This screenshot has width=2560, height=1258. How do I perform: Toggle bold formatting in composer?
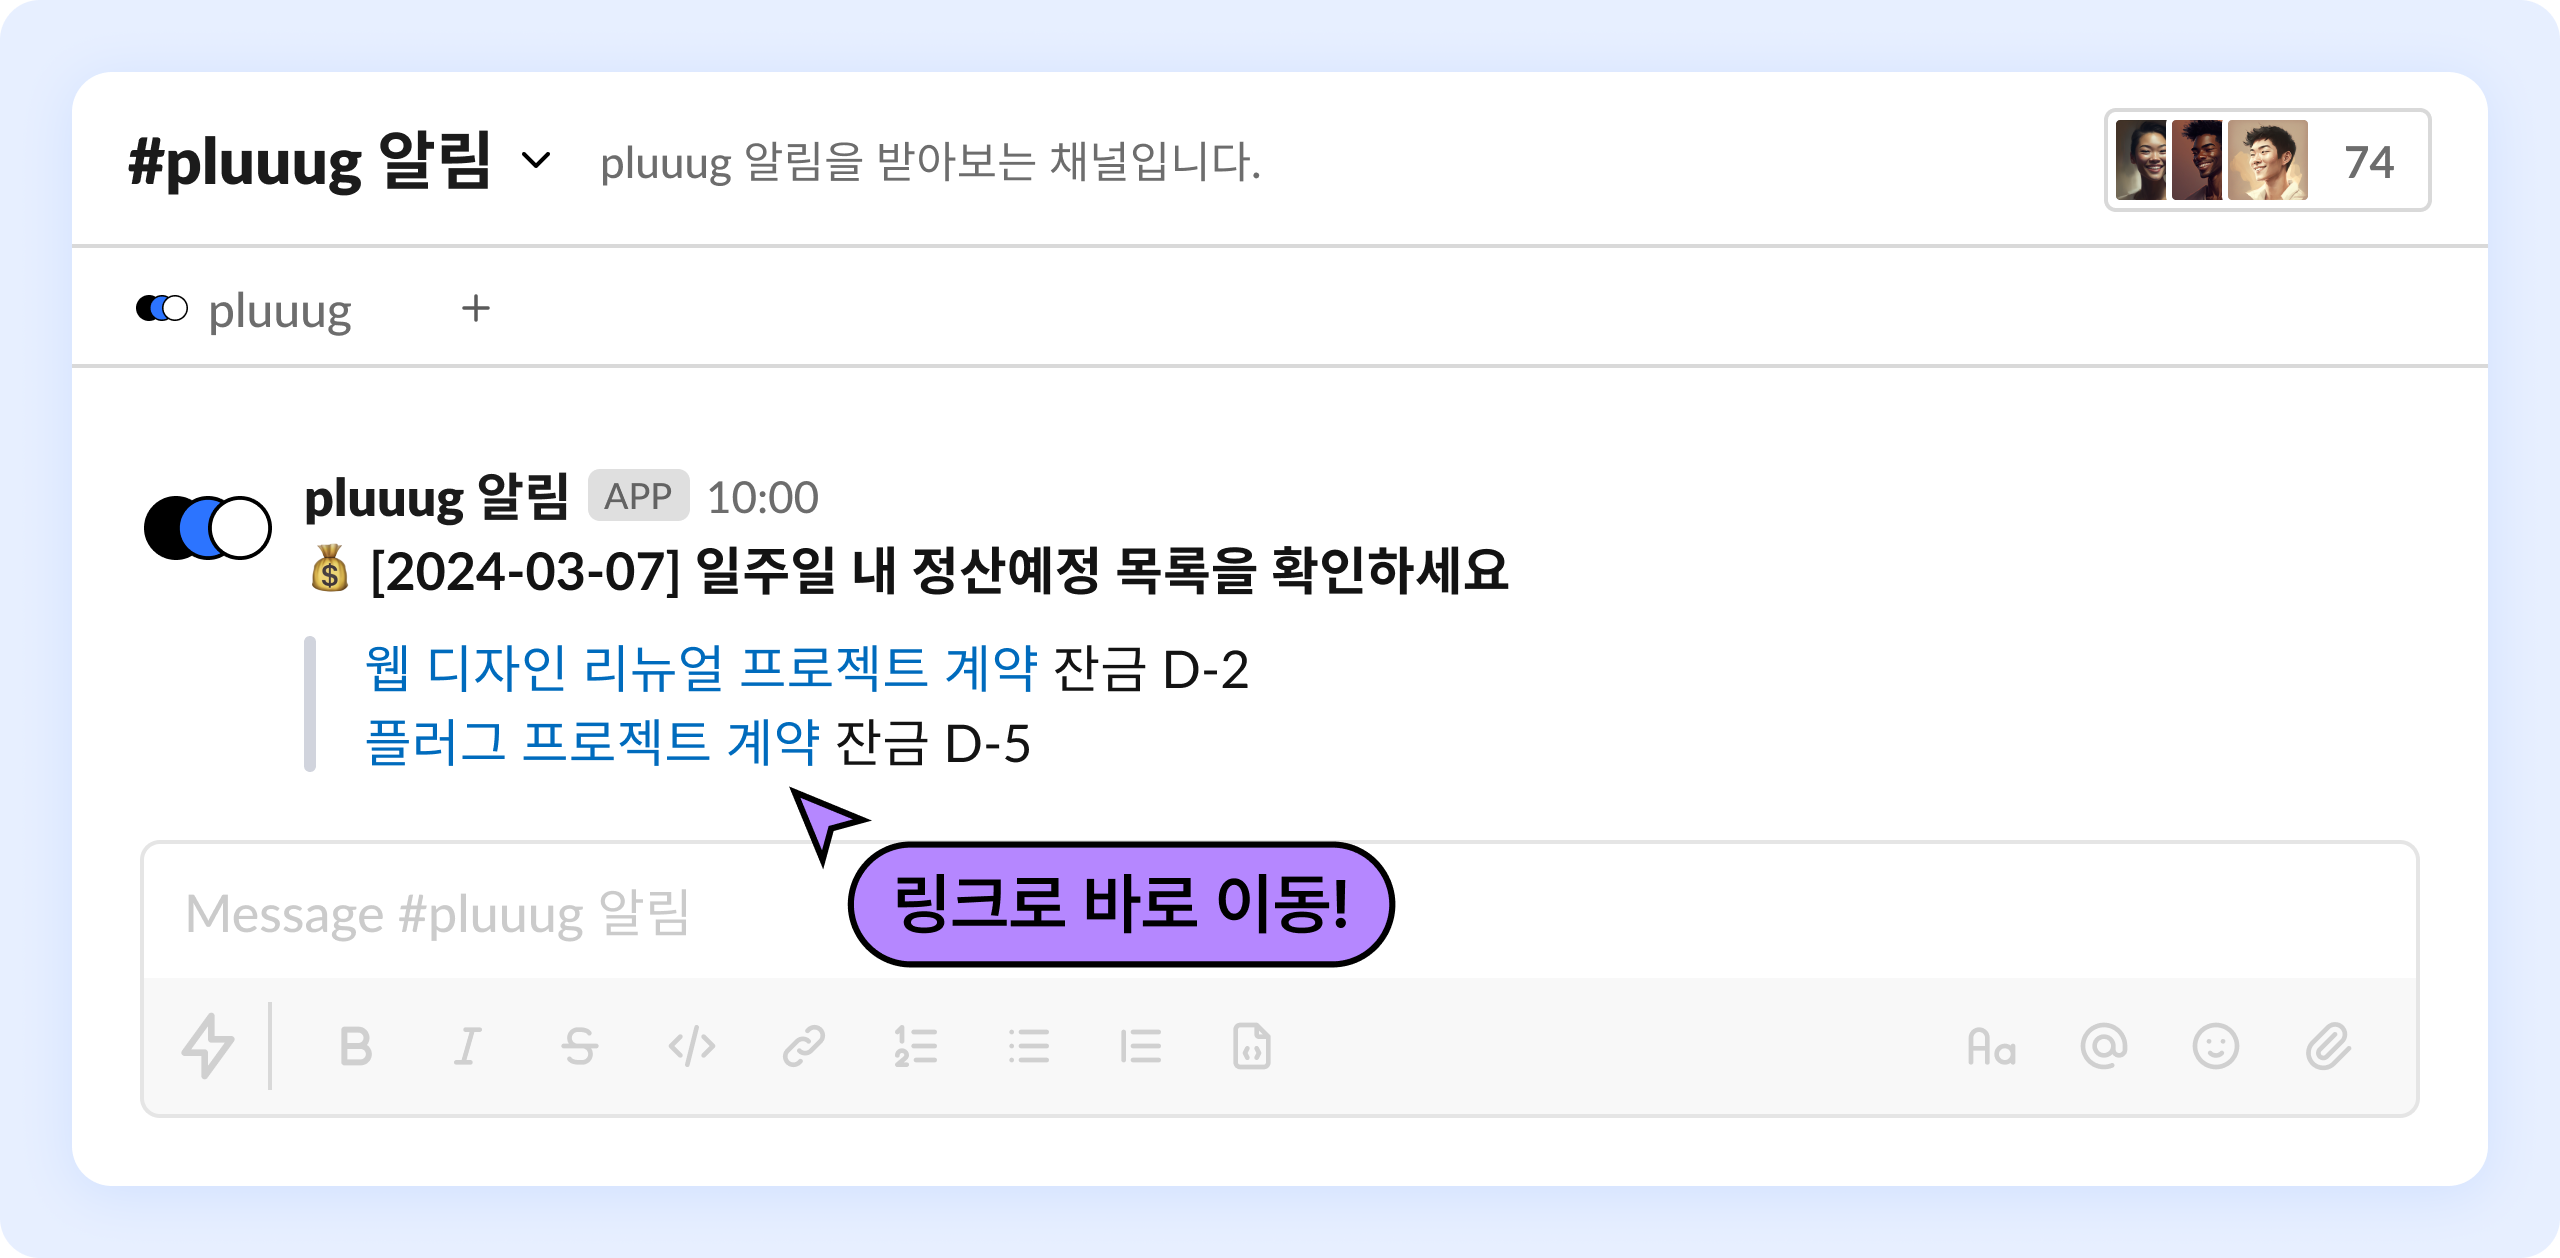[x=356, y=1047]
